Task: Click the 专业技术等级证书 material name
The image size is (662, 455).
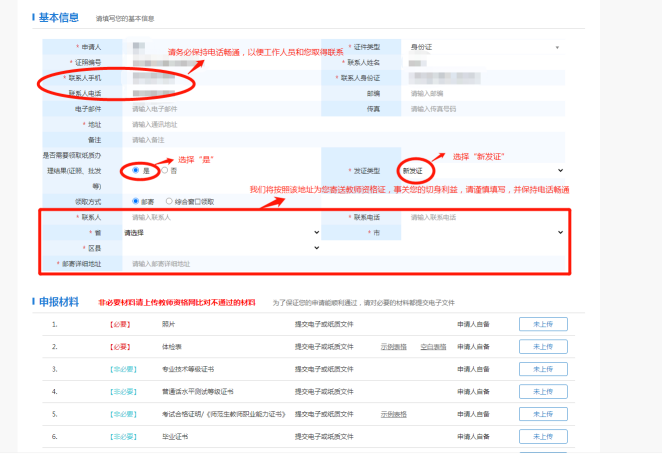Action: pyautogui.click(x=188, y=369)
